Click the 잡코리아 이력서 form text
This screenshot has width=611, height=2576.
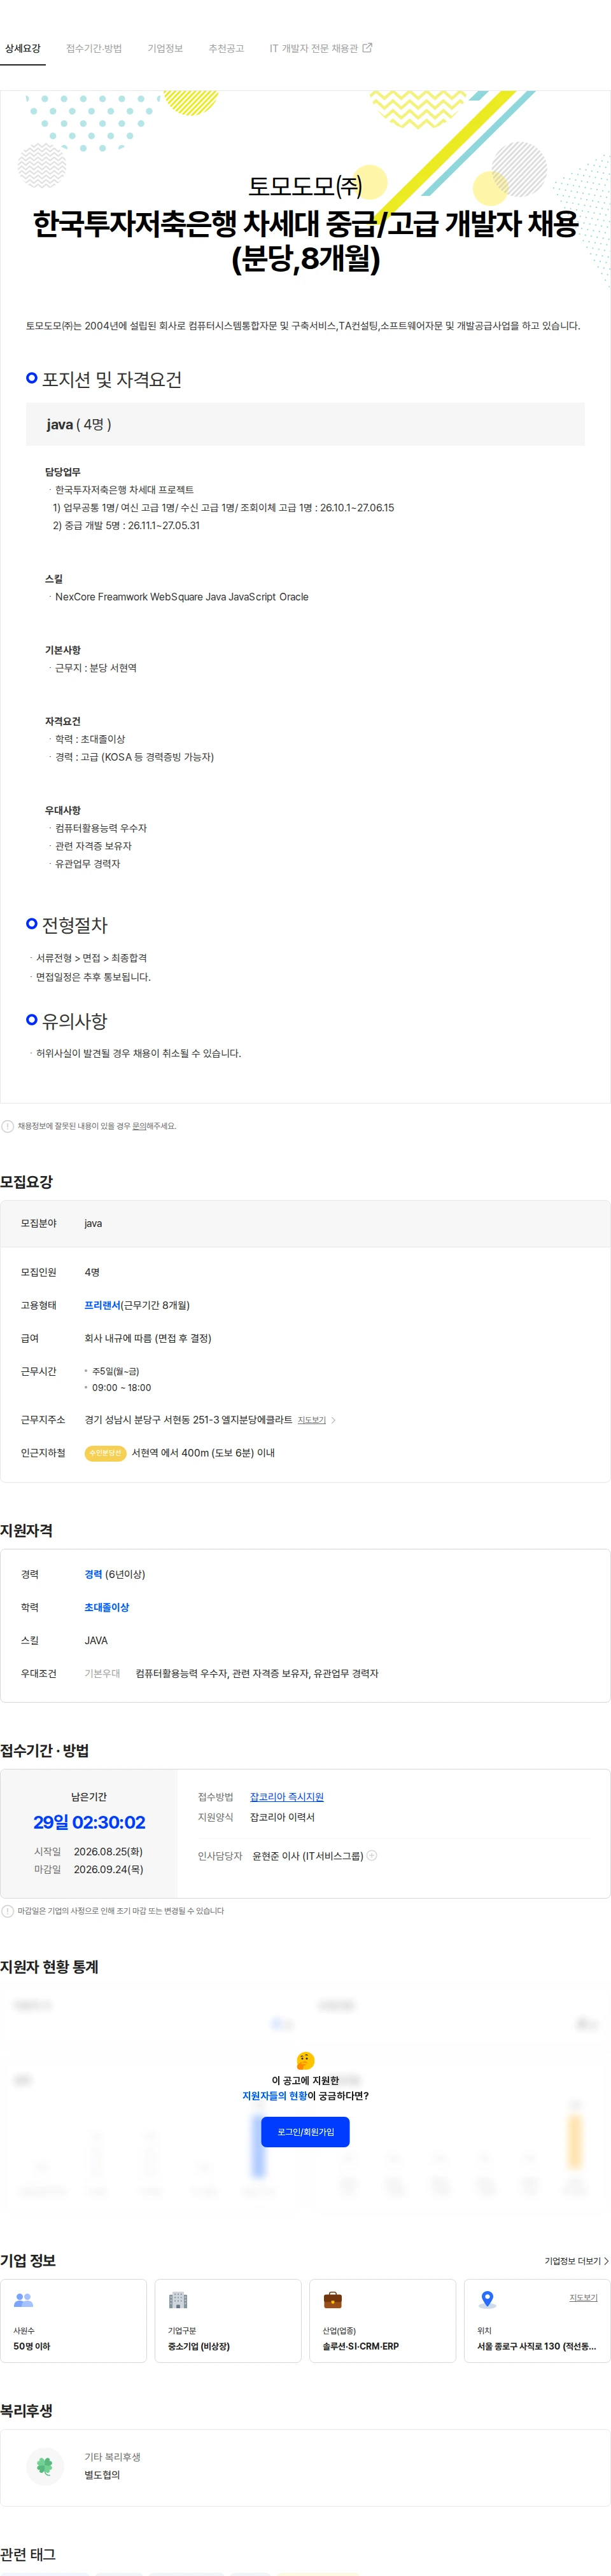[282, 1817]
